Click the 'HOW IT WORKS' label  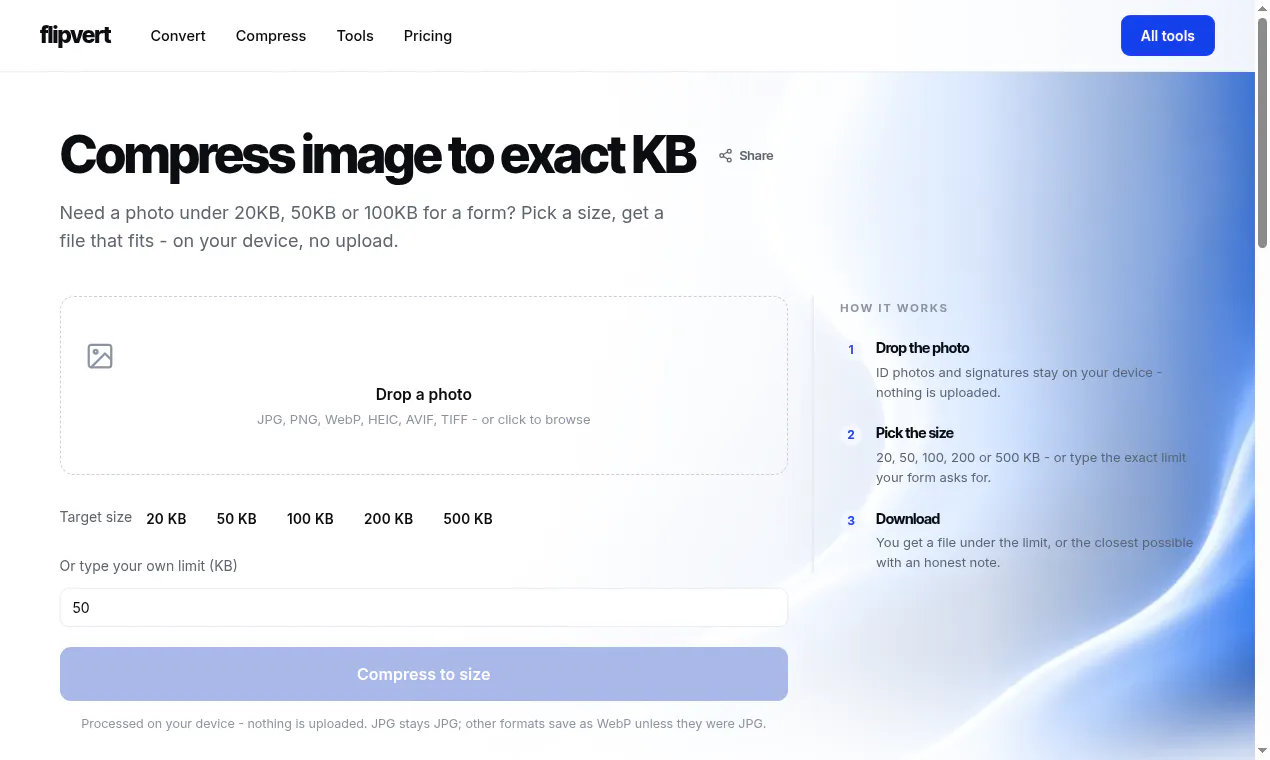tap(894, 308)
